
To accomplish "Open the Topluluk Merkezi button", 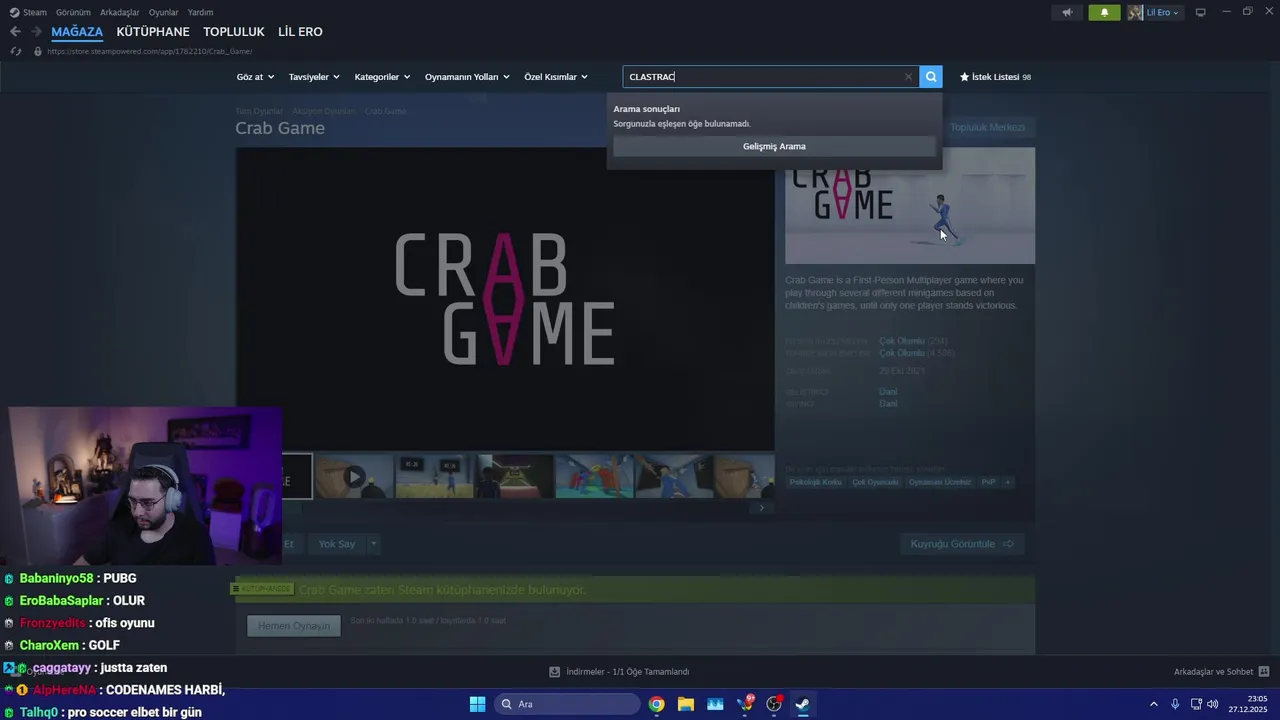I will [987, 127].
